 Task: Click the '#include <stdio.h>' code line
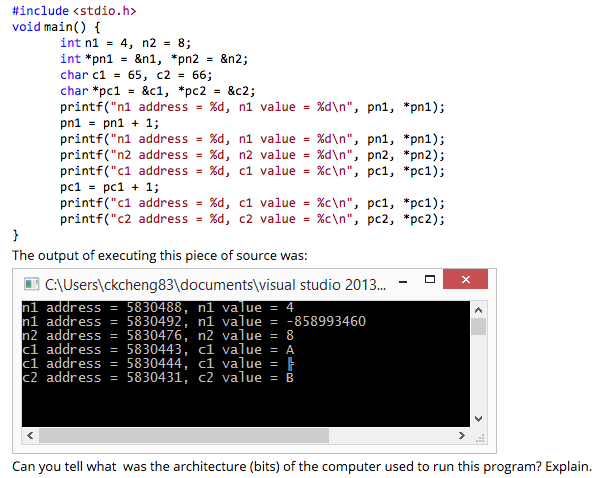(74, 11)
